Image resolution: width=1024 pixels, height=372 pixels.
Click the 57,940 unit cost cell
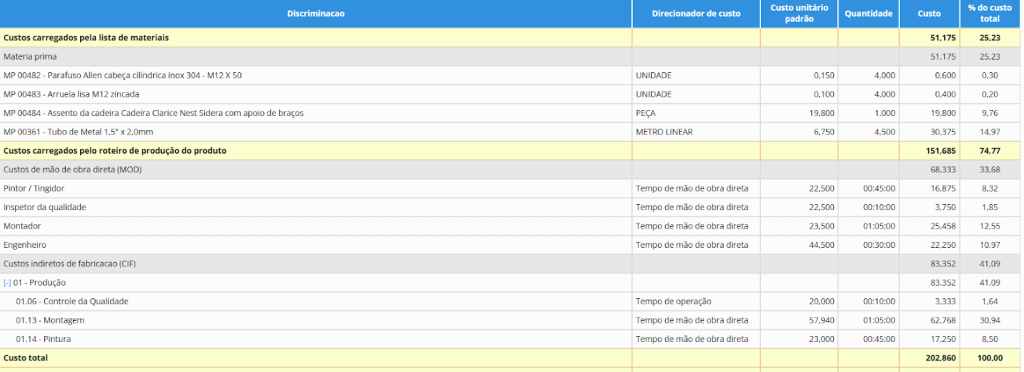(799, 320)
